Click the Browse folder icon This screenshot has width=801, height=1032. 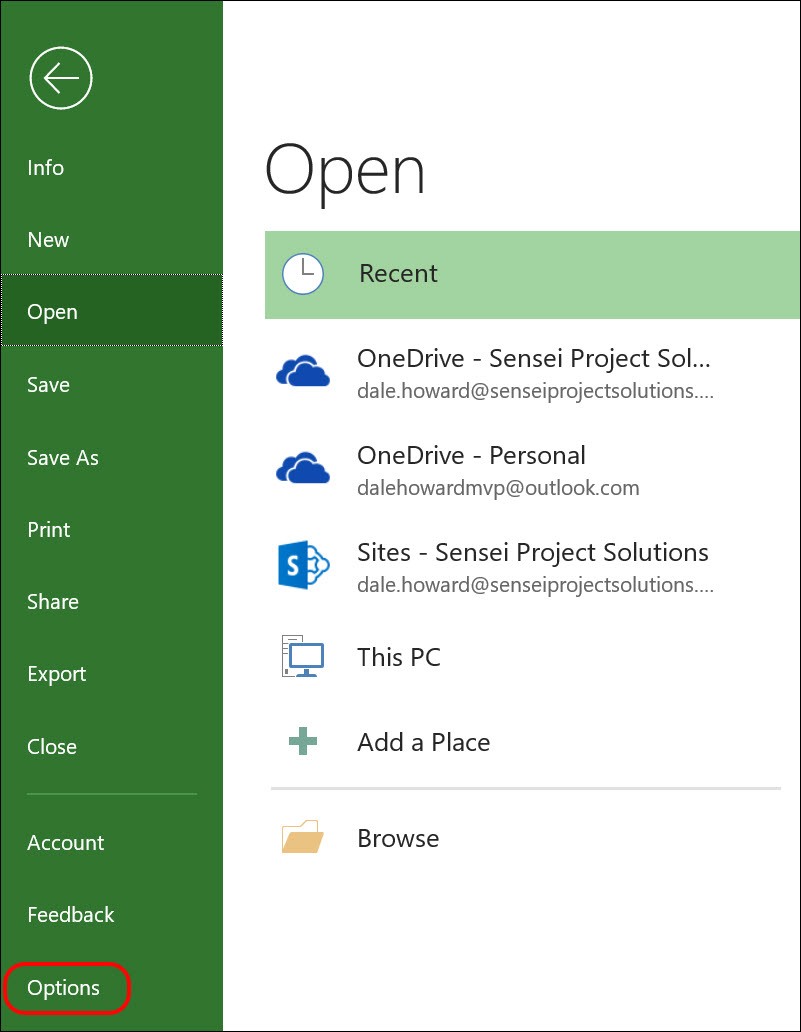point(303,837)
